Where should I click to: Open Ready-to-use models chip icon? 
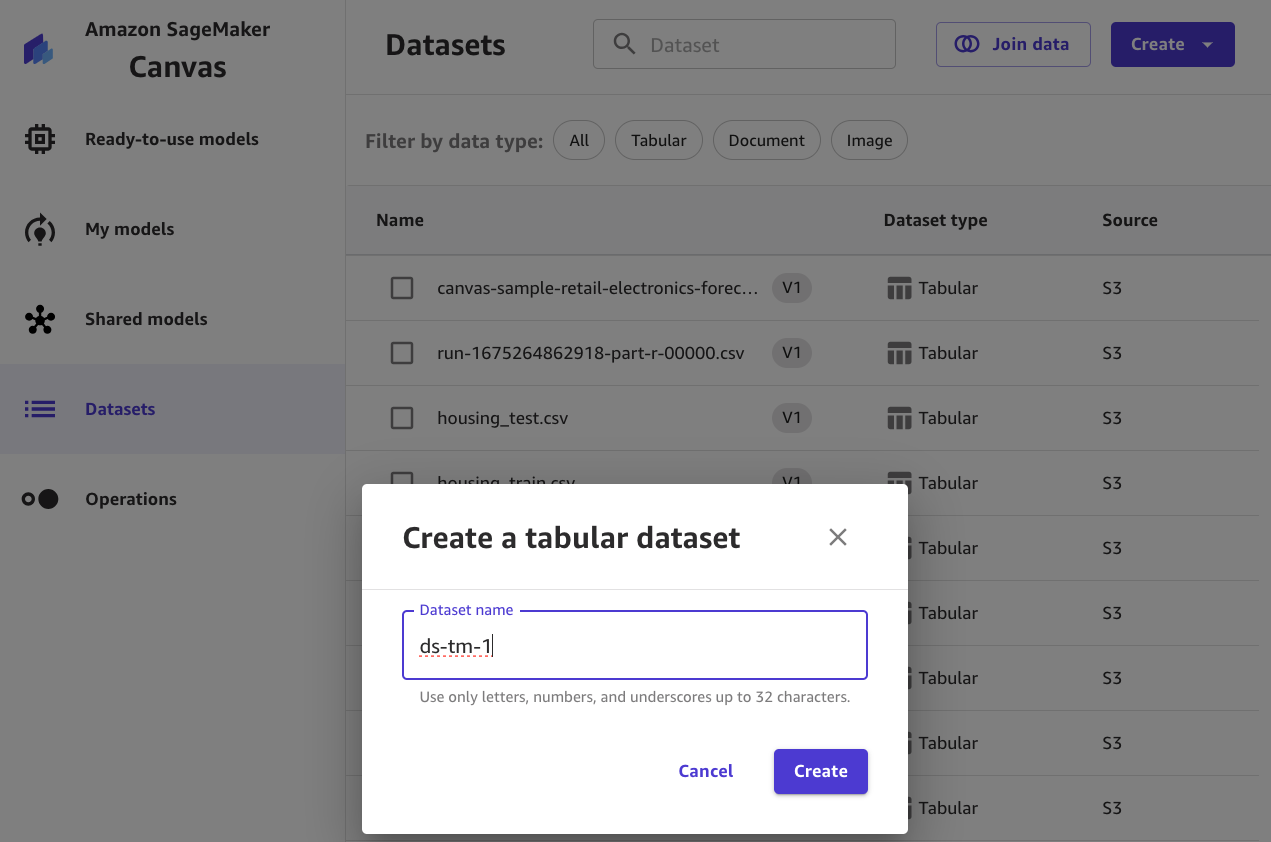point(40,139)
